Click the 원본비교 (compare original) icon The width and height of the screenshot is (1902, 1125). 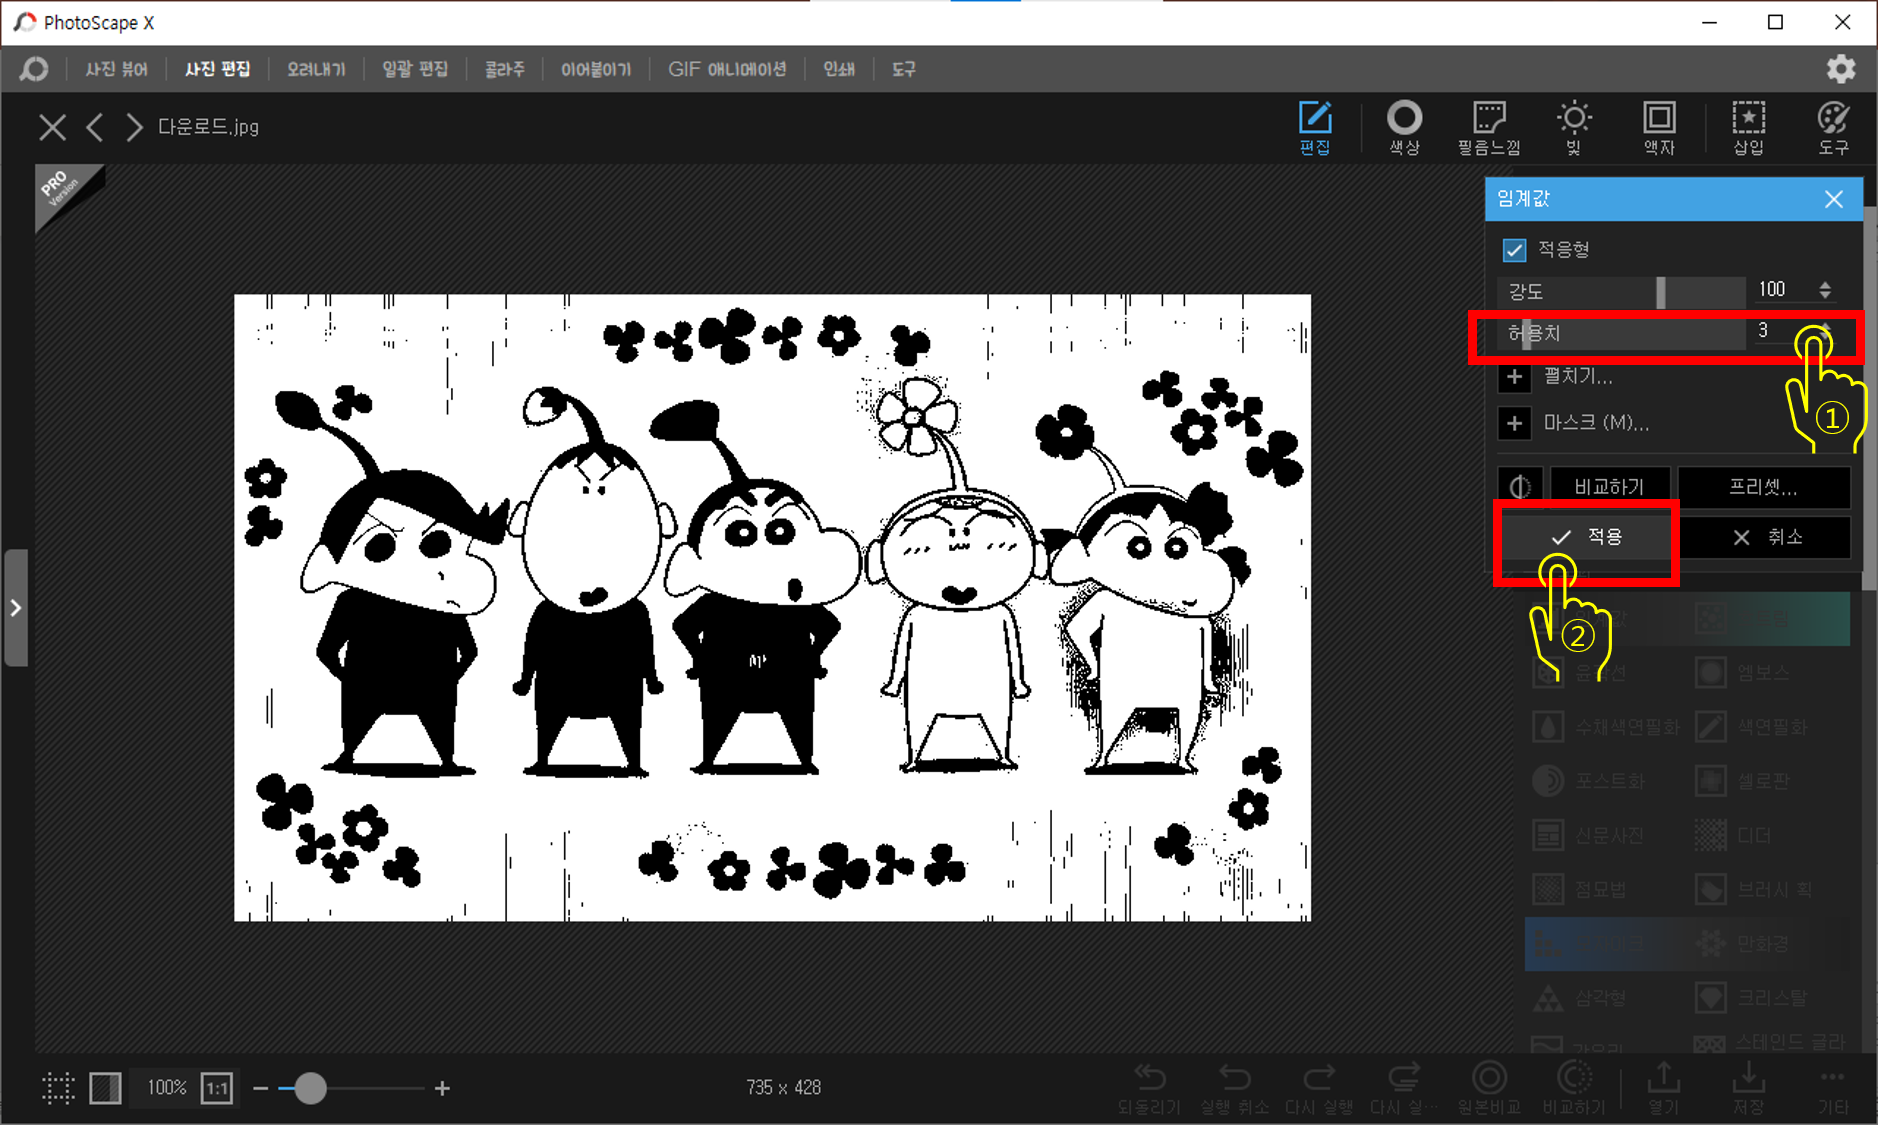coord(1489,1088)
